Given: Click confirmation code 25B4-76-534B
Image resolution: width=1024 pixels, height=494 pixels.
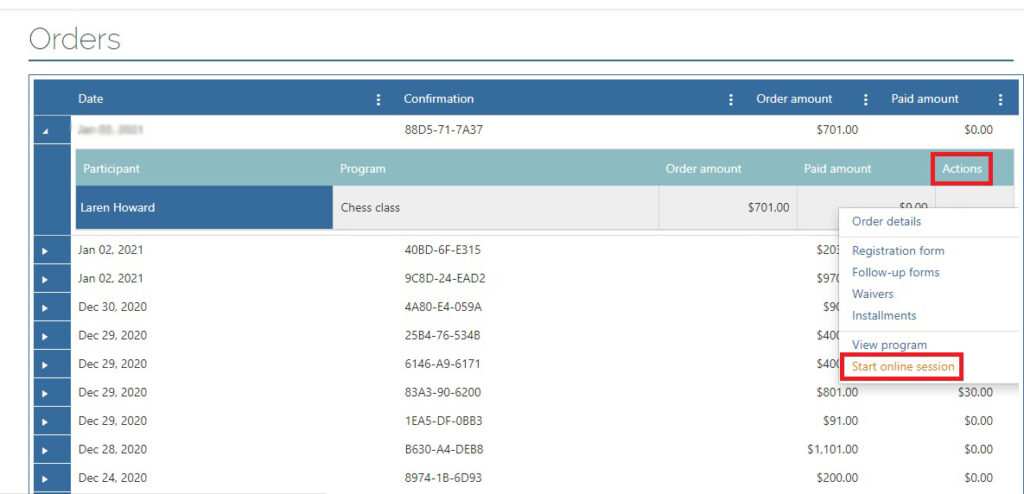Looking at the screenshot, I should pos(443,336).
